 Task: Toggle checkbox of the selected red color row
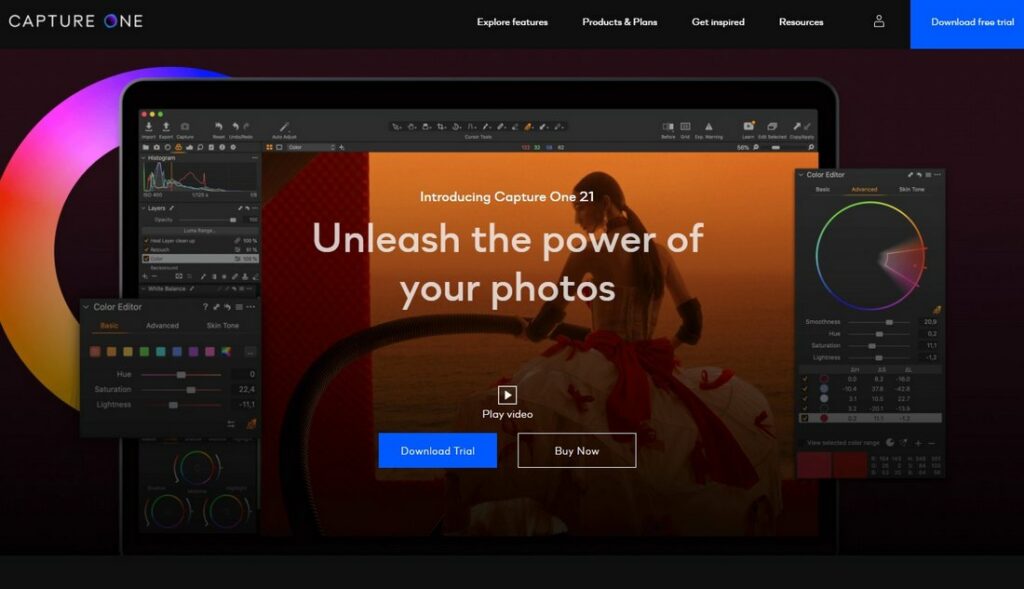(805, 418)
